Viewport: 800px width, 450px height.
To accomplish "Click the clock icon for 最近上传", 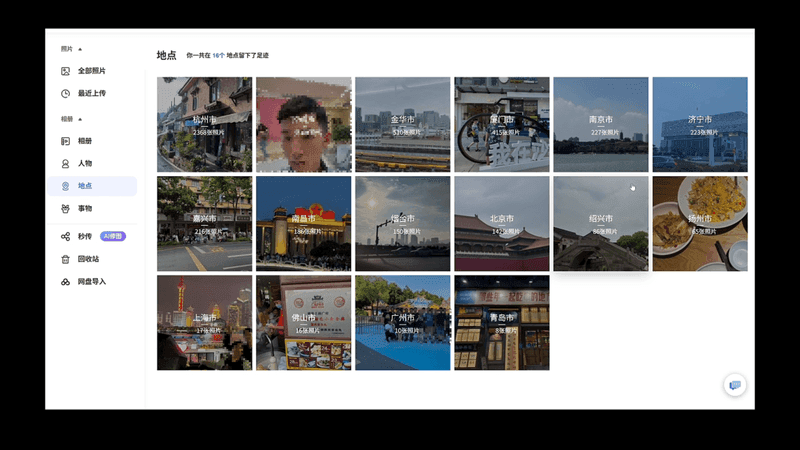I will point(66,93).
